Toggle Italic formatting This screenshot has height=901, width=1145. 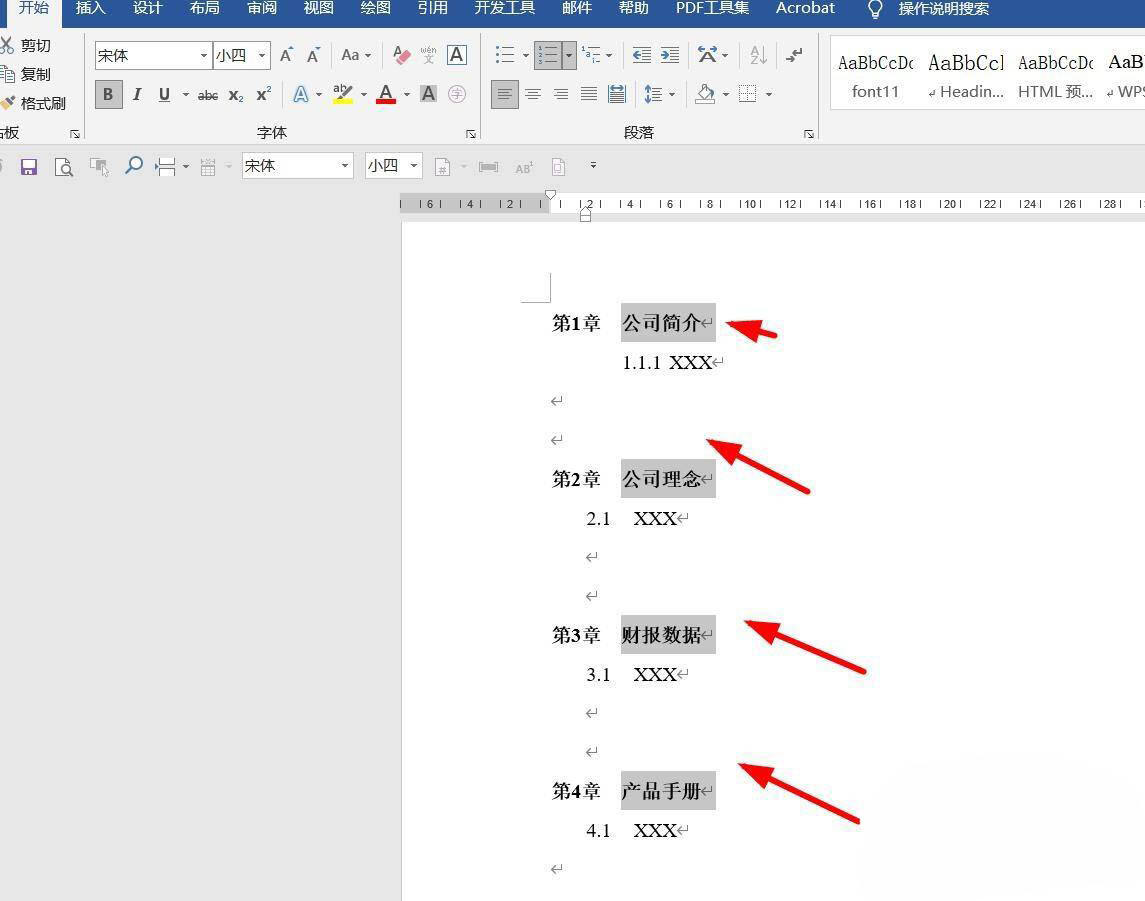pyautogui.click(x=137, y=94)
